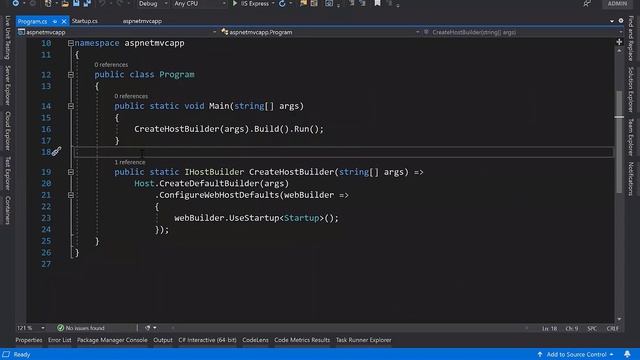Click the split editor plus icon above the scrollbar
This screenshot has width=640, height=360.
(619, 42)
